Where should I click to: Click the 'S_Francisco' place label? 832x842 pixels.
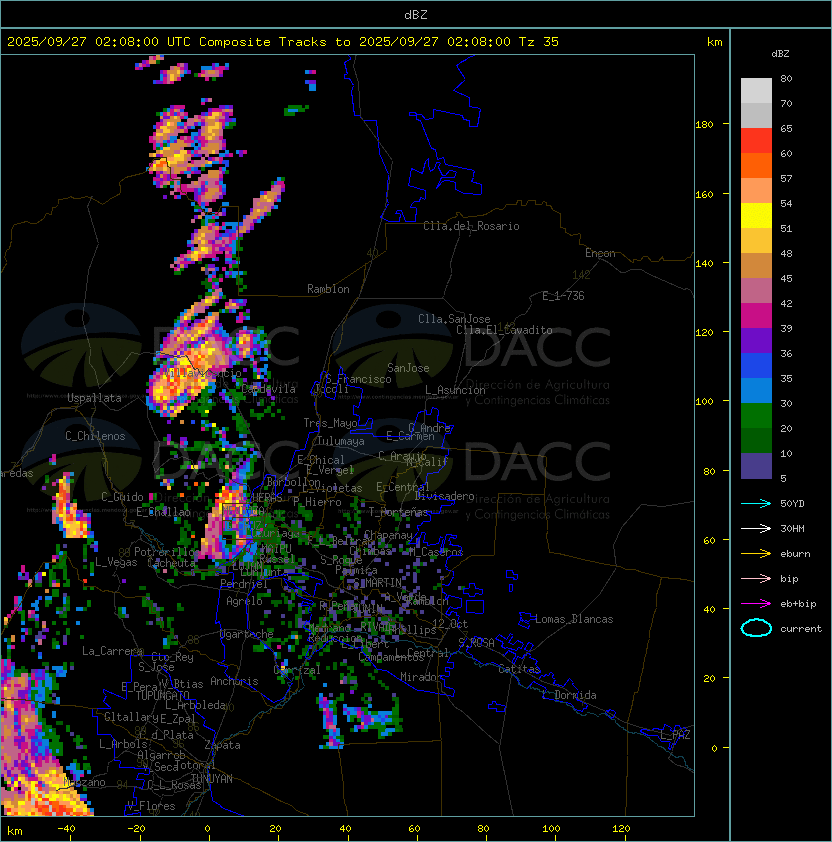(358, 379)
